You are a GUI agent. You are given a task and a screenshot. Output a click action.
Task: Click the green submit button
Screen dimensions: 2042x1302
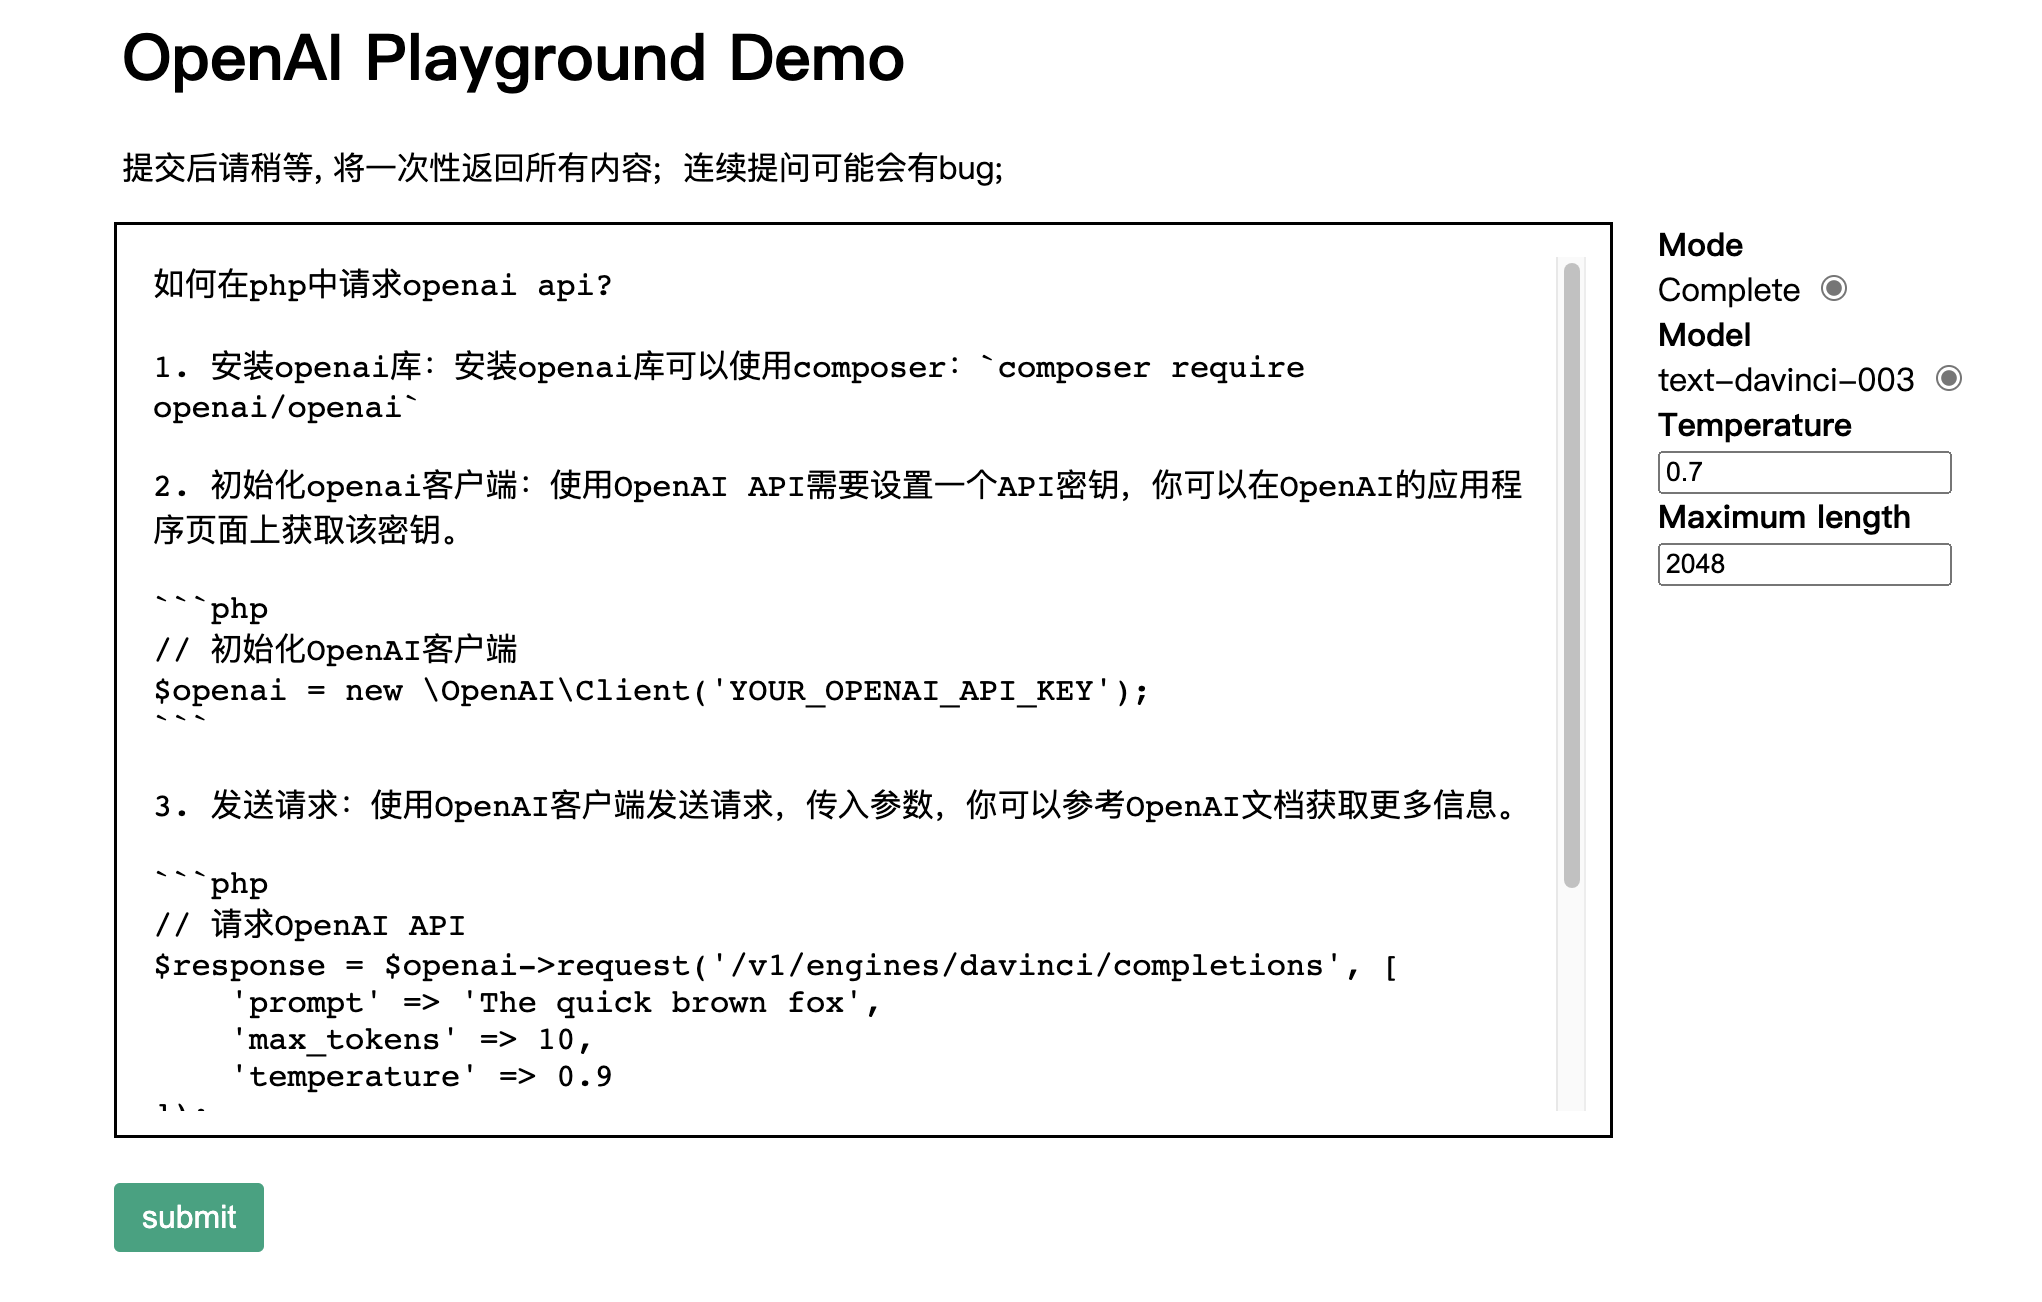189,1217
